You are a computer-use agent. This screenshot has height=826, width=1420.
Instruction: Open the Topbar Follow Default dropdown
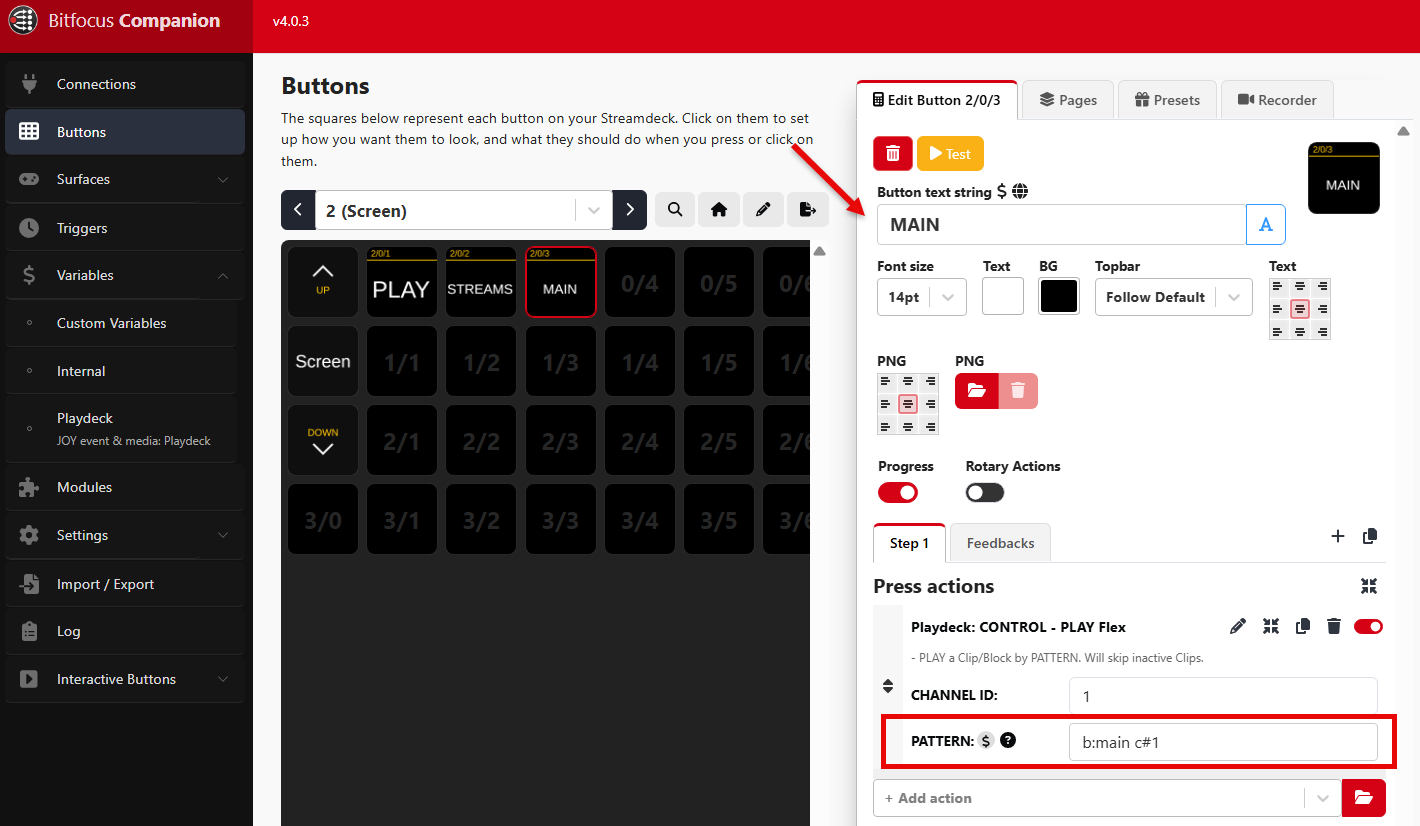[x=1173, y=297]
